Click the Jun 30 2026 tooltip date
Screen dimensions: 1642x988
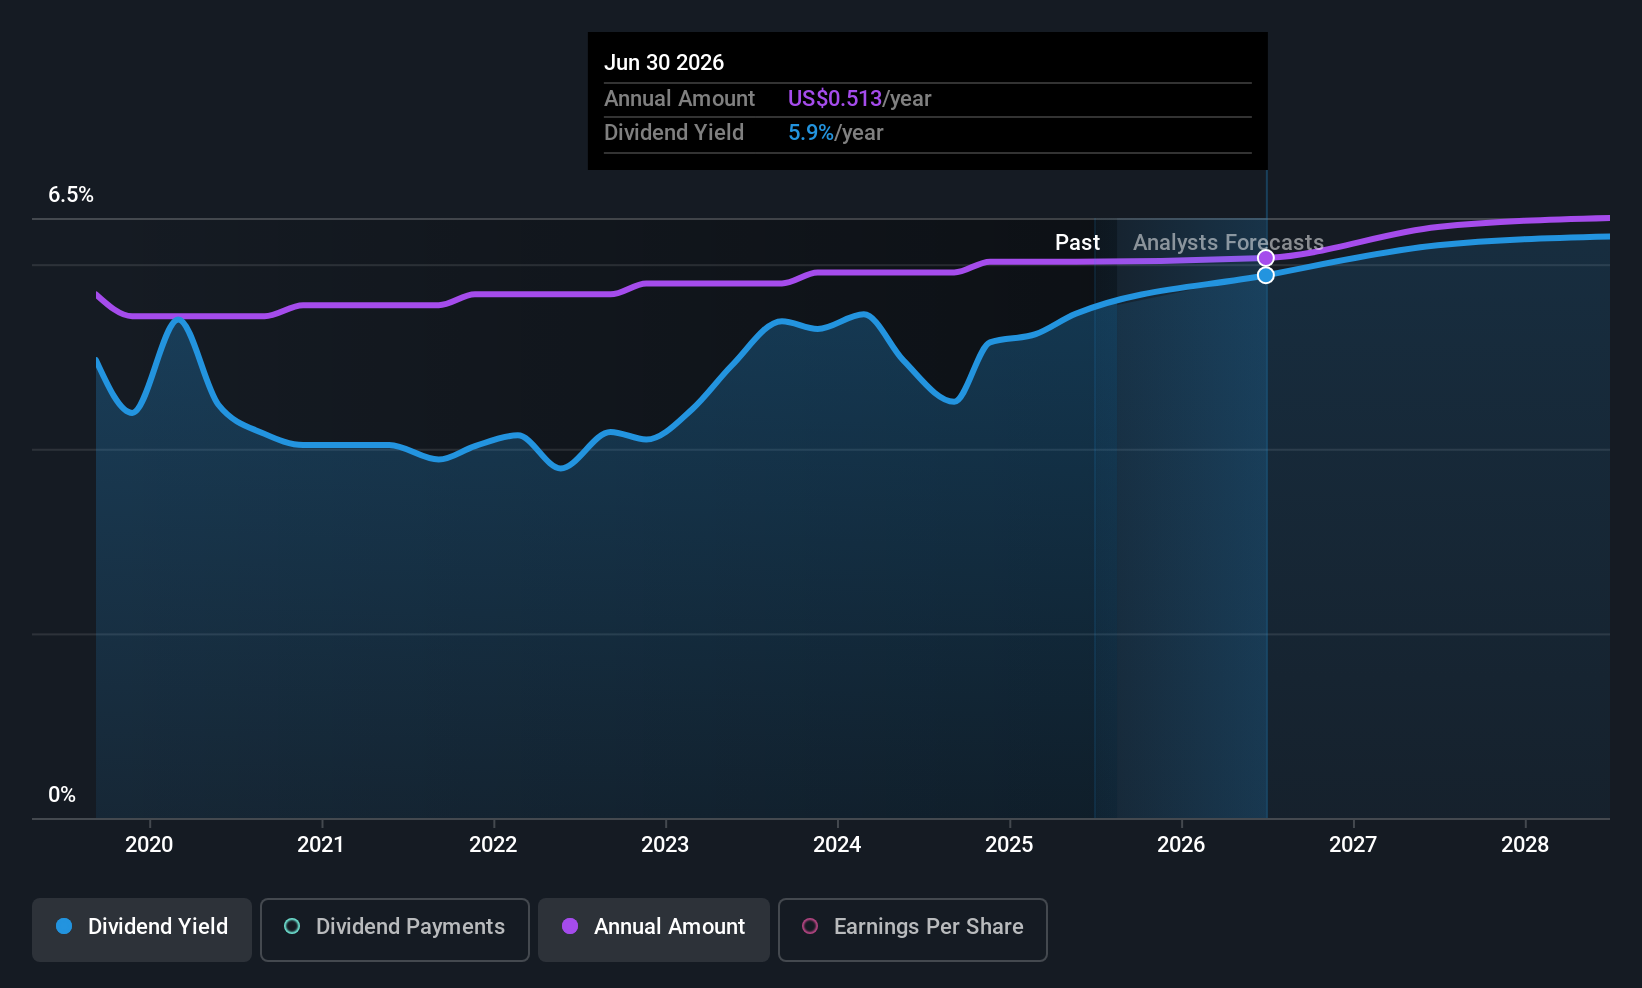[664, 62]
